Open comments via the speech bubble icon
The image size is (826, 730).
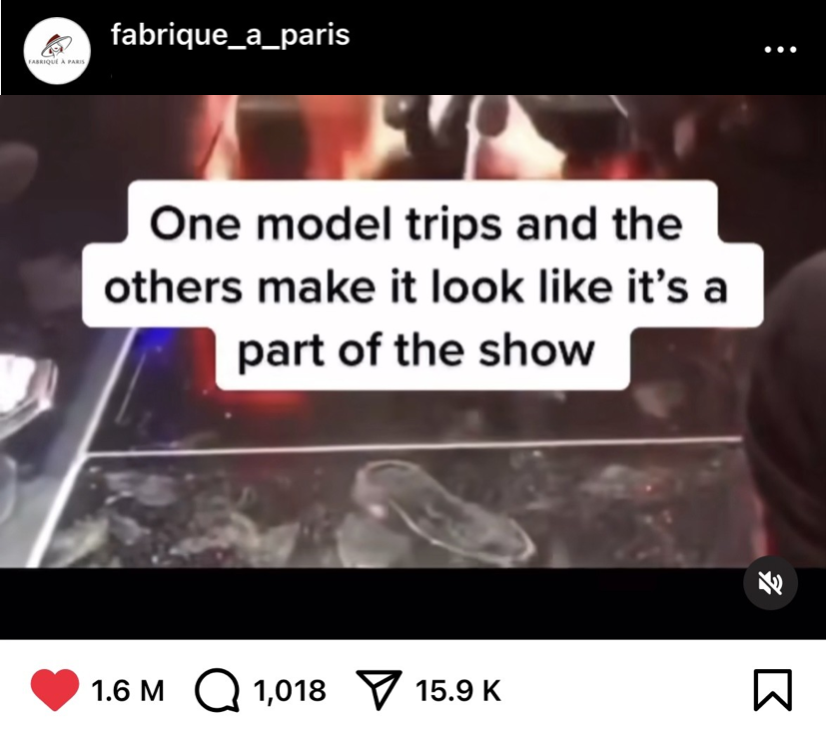pos(217,690)
